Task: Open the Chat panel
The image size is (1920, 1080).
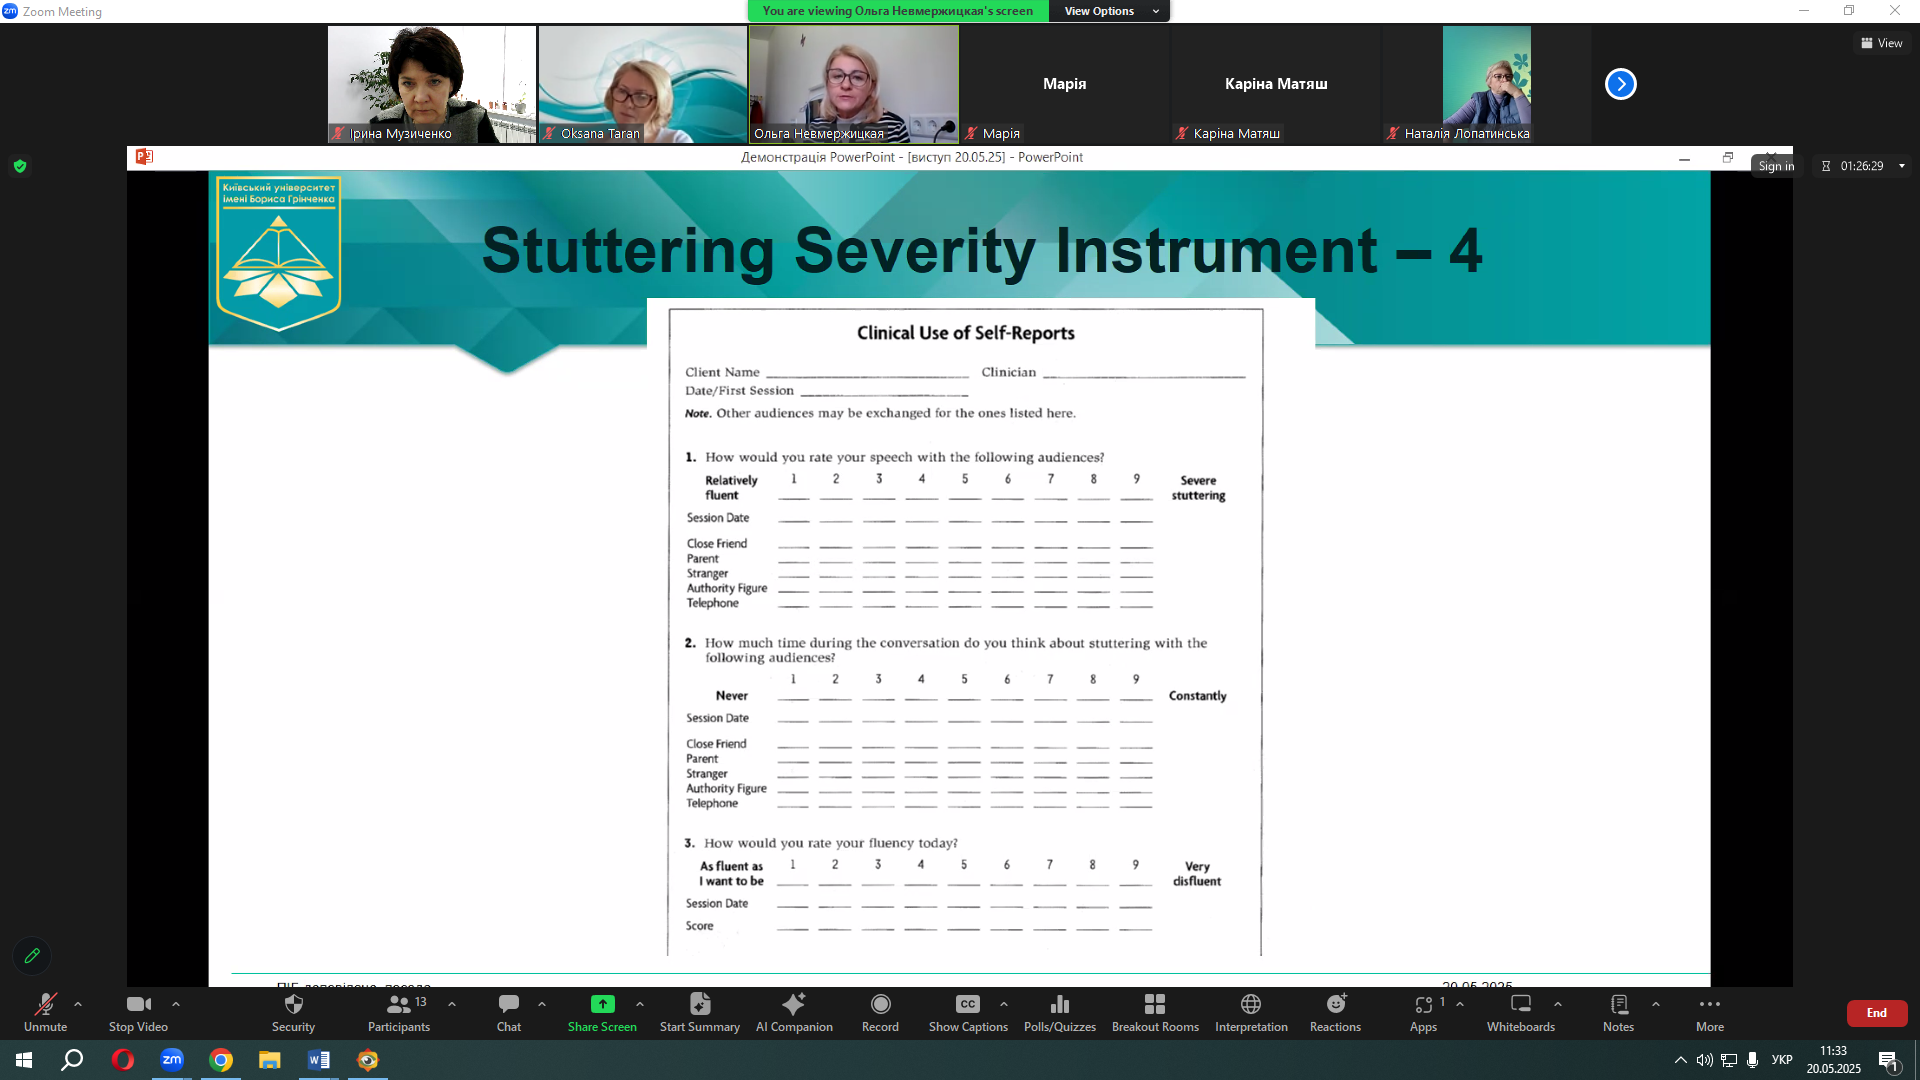Action: pos(508,1011)
